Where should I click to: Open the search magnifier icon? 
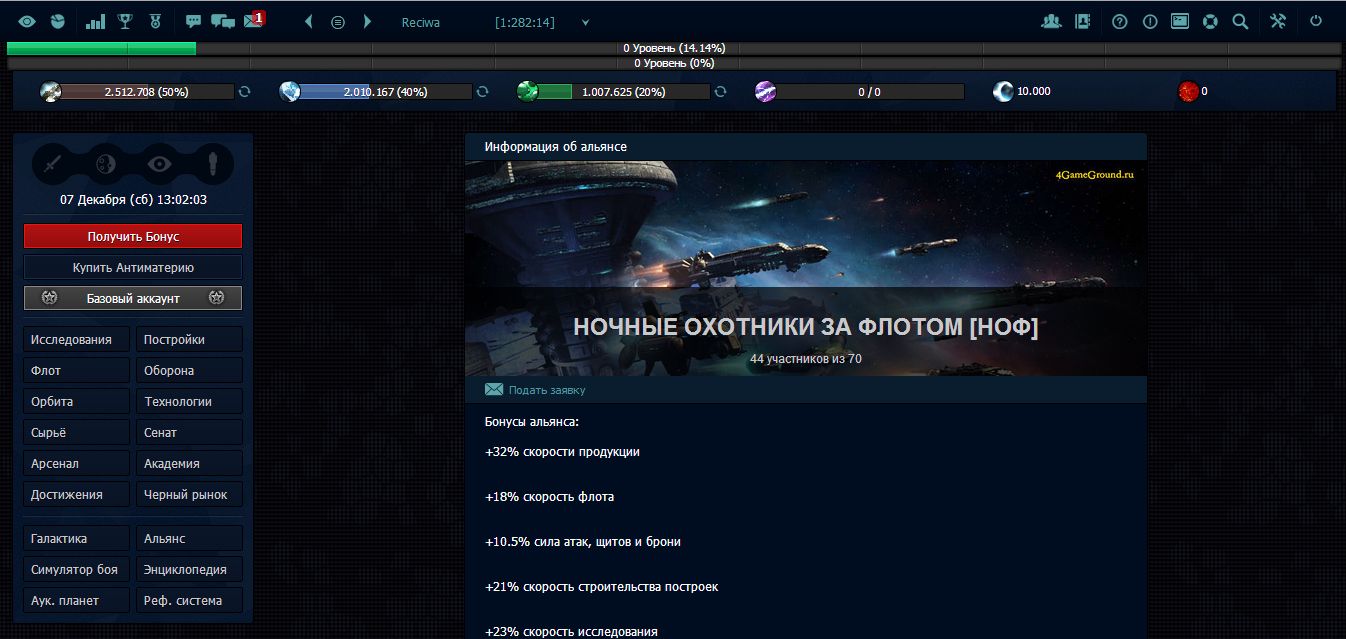pos(1240,21)
